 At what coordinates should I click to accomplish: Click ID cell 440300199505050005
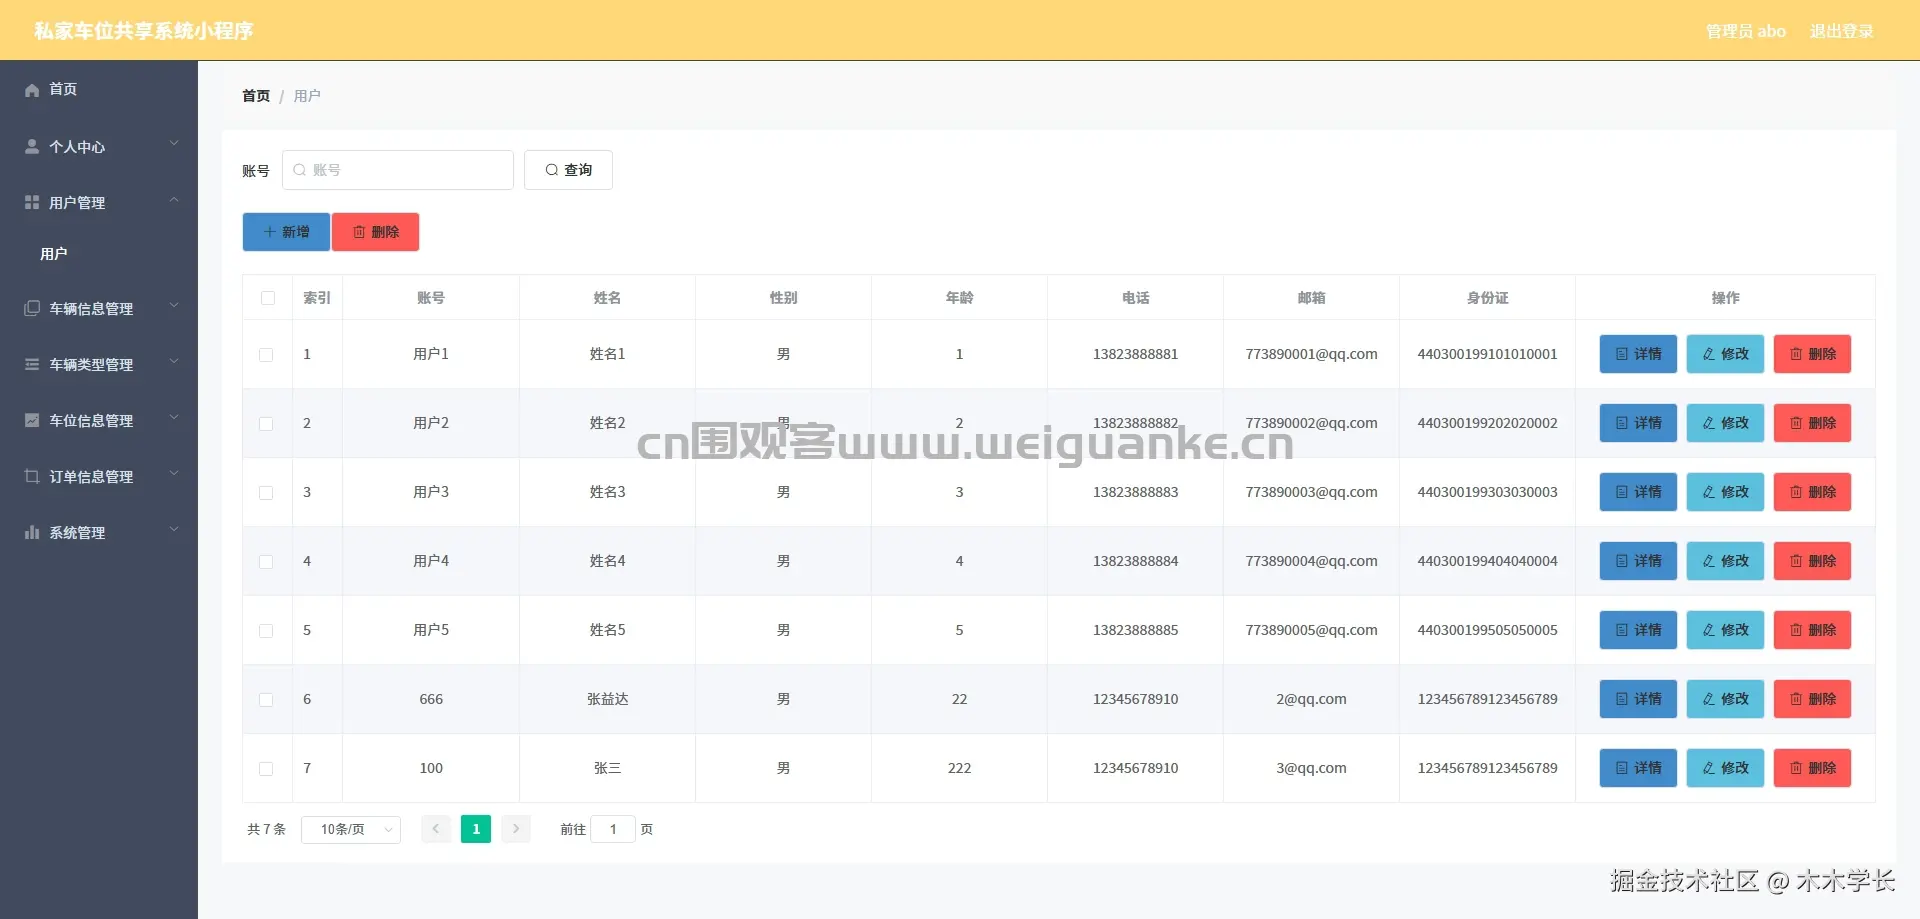click(x=1487, y=630)
